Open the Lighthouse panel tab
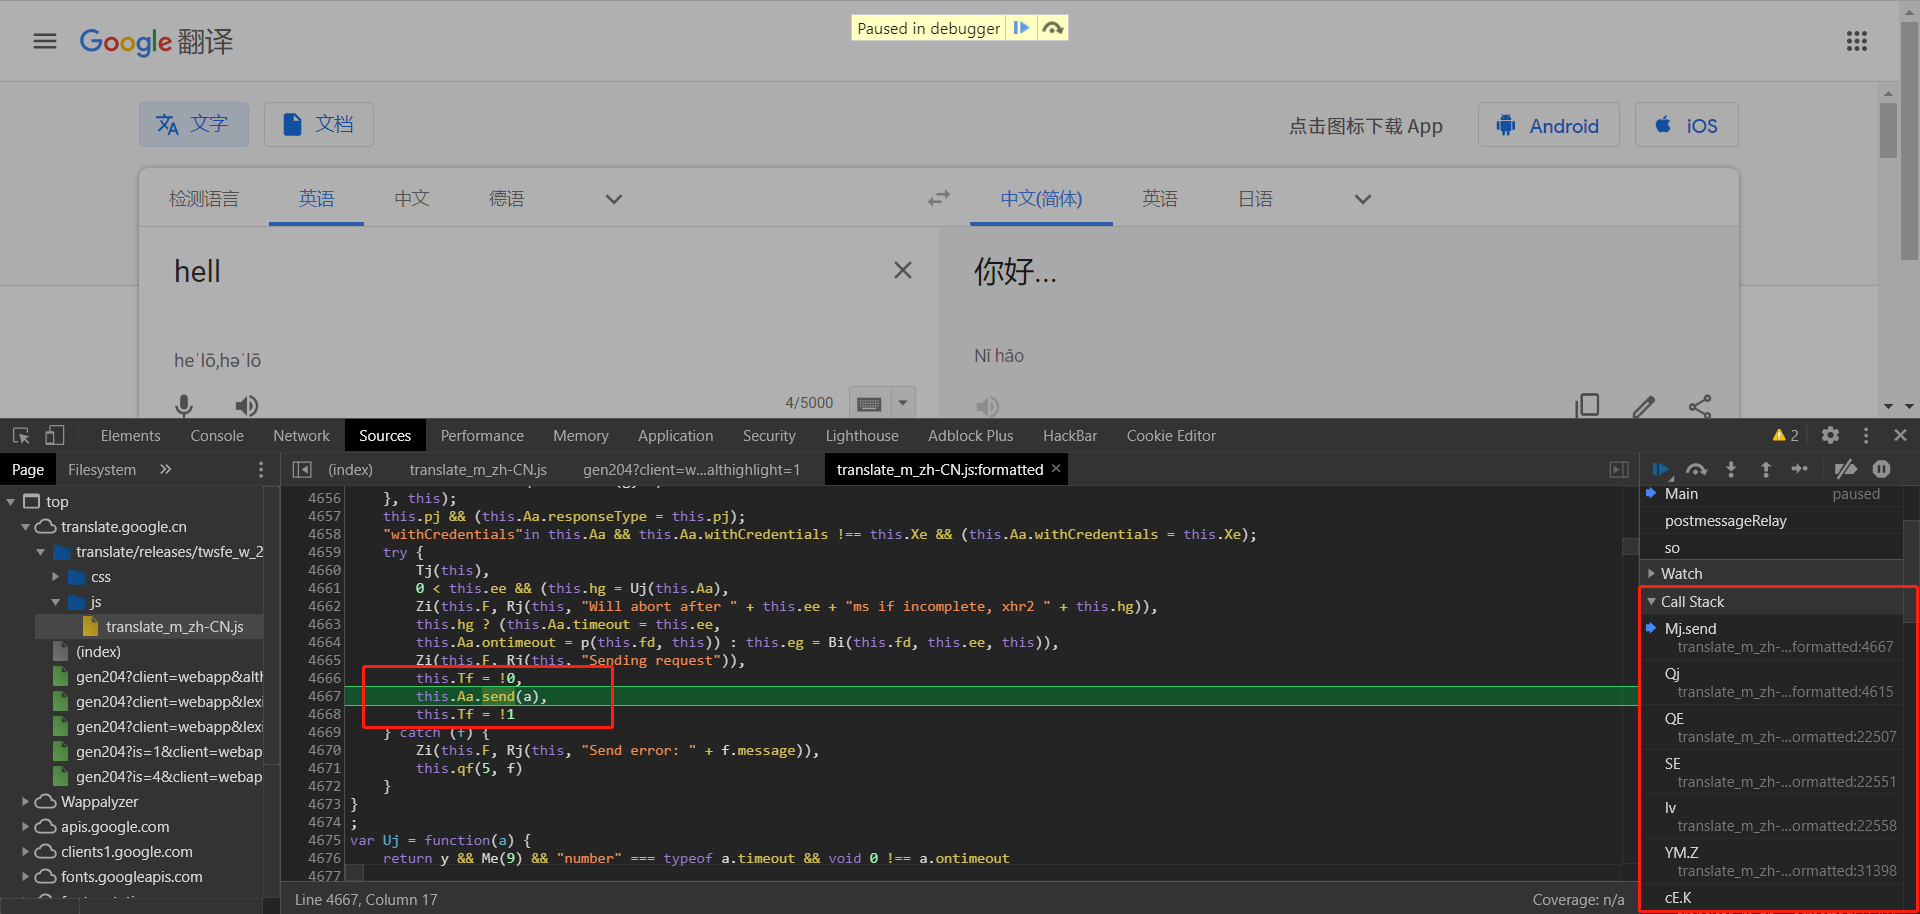The image size is (1920, 914). [862, 436]
